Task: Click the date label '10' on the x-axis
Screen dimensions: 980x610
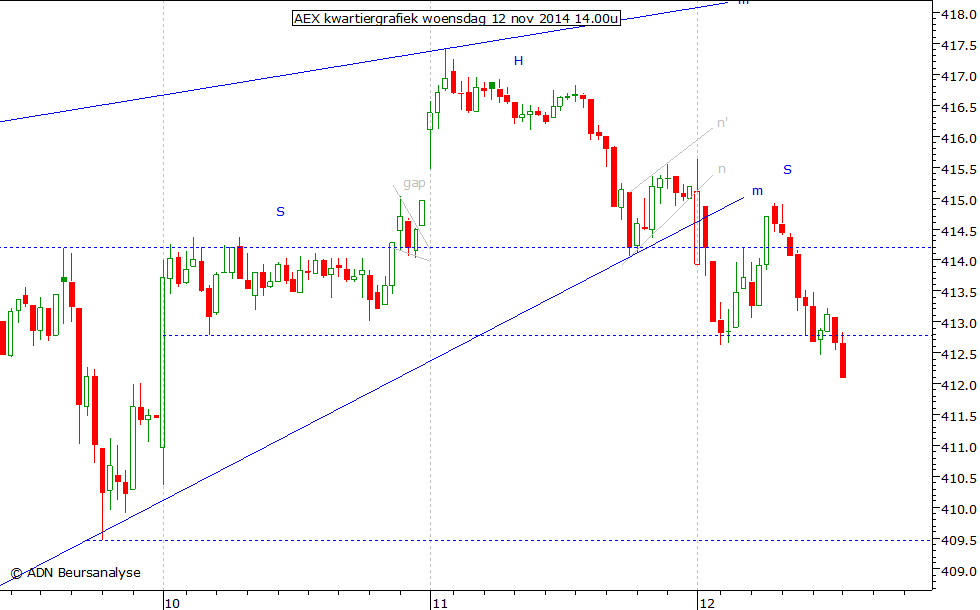Action: click(171, 603)
